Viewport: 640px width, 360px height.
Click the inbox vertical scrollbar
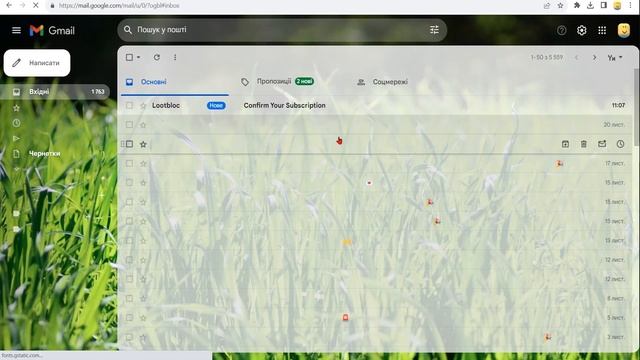click(636, 106)
